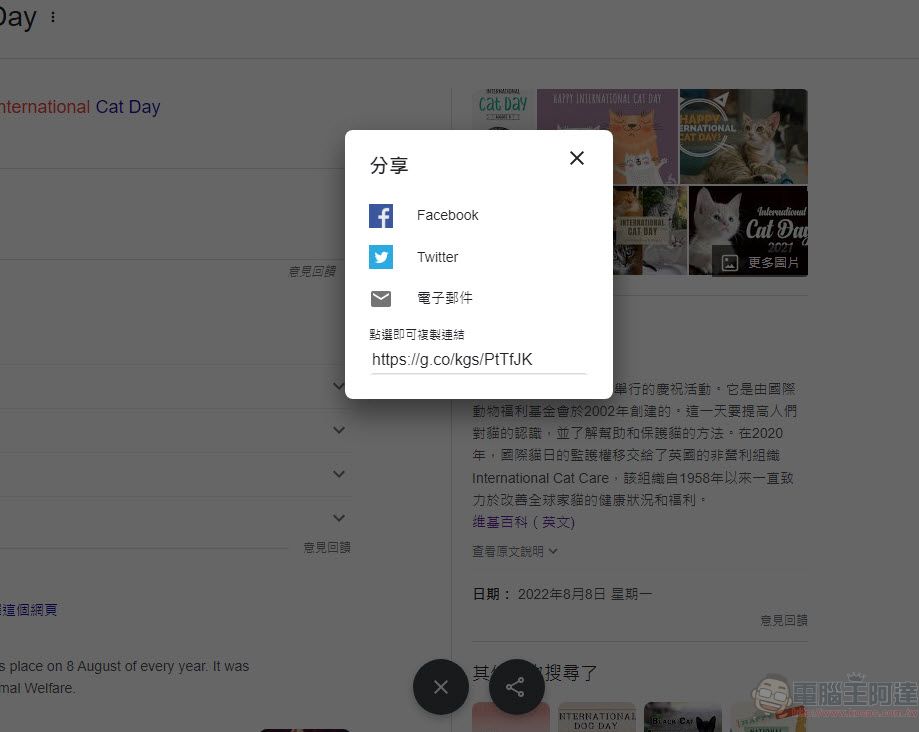The width and height of the screenshot is (919, 732).
Task: Open the three-dot menu beside the Day title
Action: [x=53, y=17]
